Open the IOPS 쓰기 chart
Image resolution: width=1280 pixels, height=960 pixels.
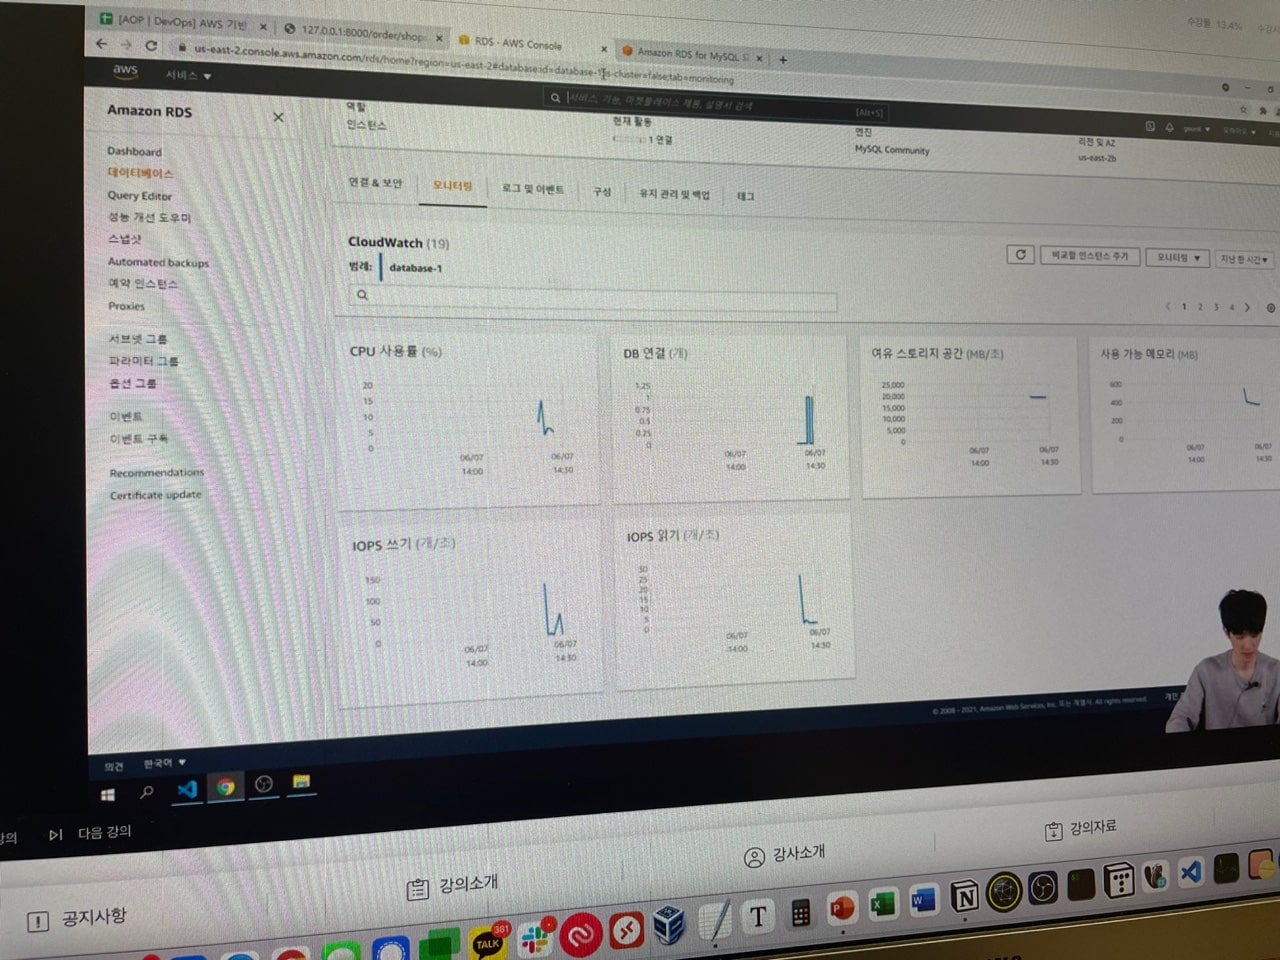click(x=470, y=612)
